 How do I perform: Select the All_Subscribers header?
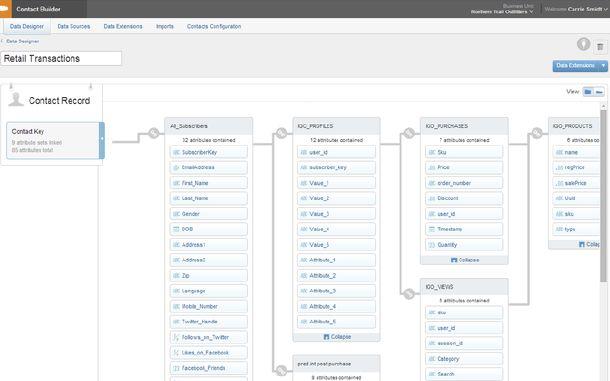pyautogui.click(x=209, y=126)
